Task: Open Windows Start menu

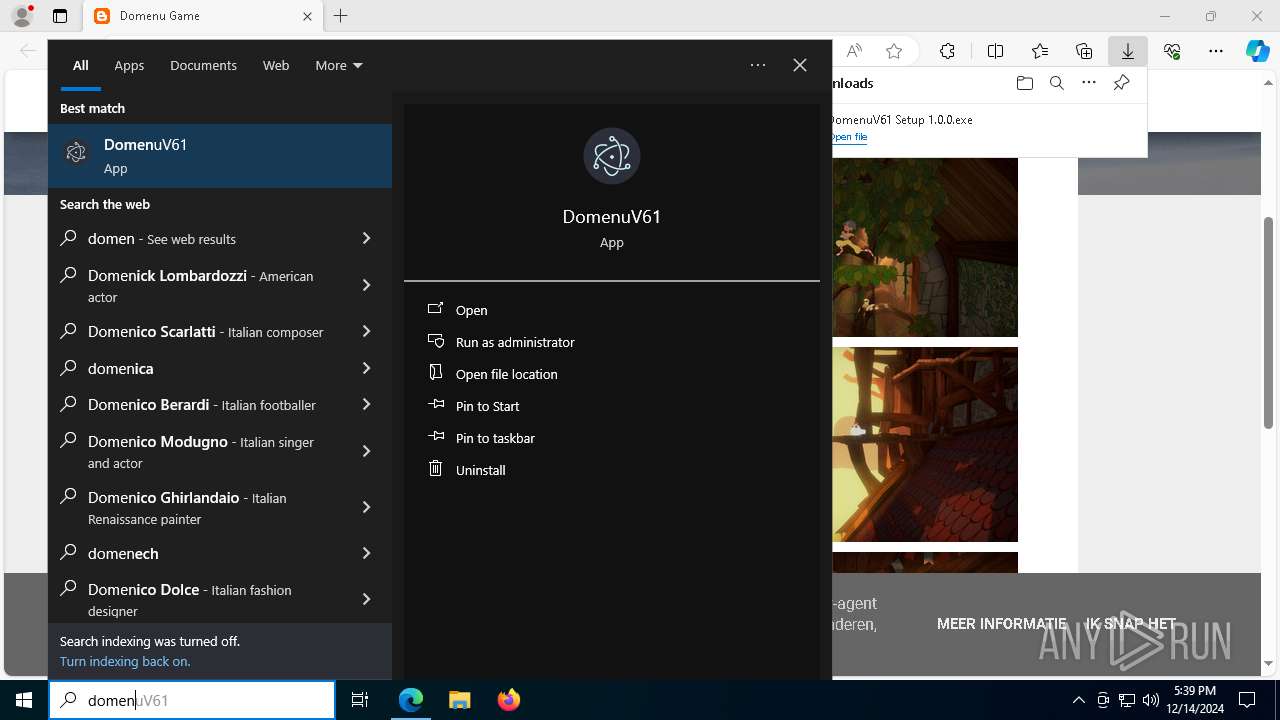Action: point(24,700)
